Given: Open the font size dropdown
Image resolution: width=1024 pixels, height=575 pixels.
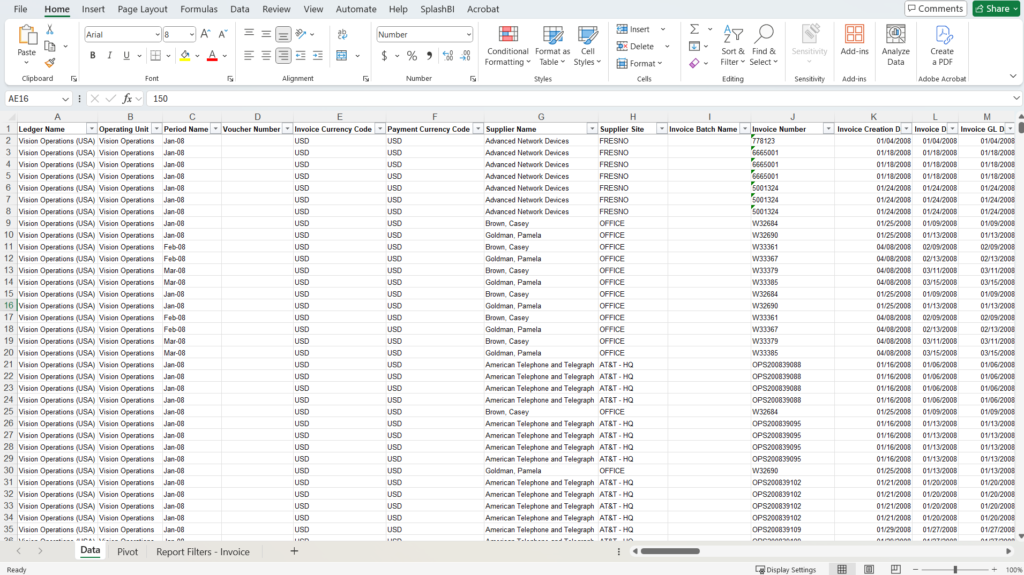Looking at the screenshot, I should pos(191,35).
